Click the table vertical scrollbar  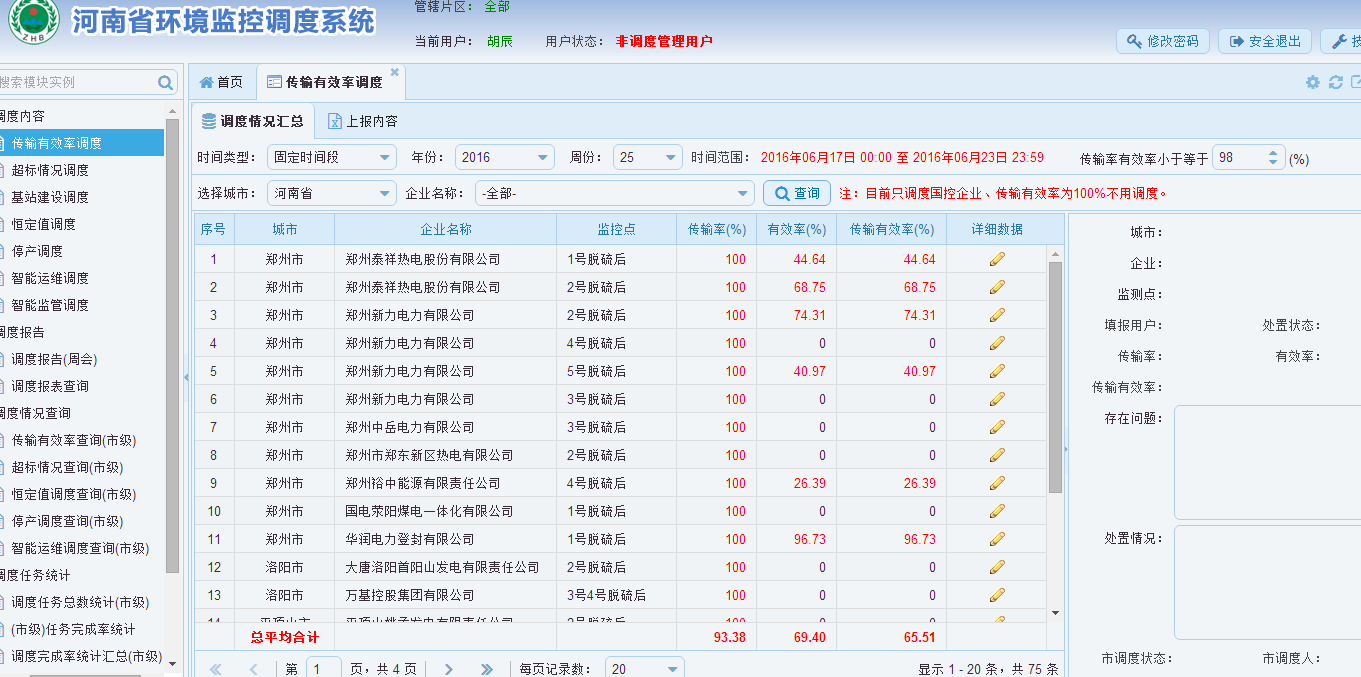click(1055, 380)
